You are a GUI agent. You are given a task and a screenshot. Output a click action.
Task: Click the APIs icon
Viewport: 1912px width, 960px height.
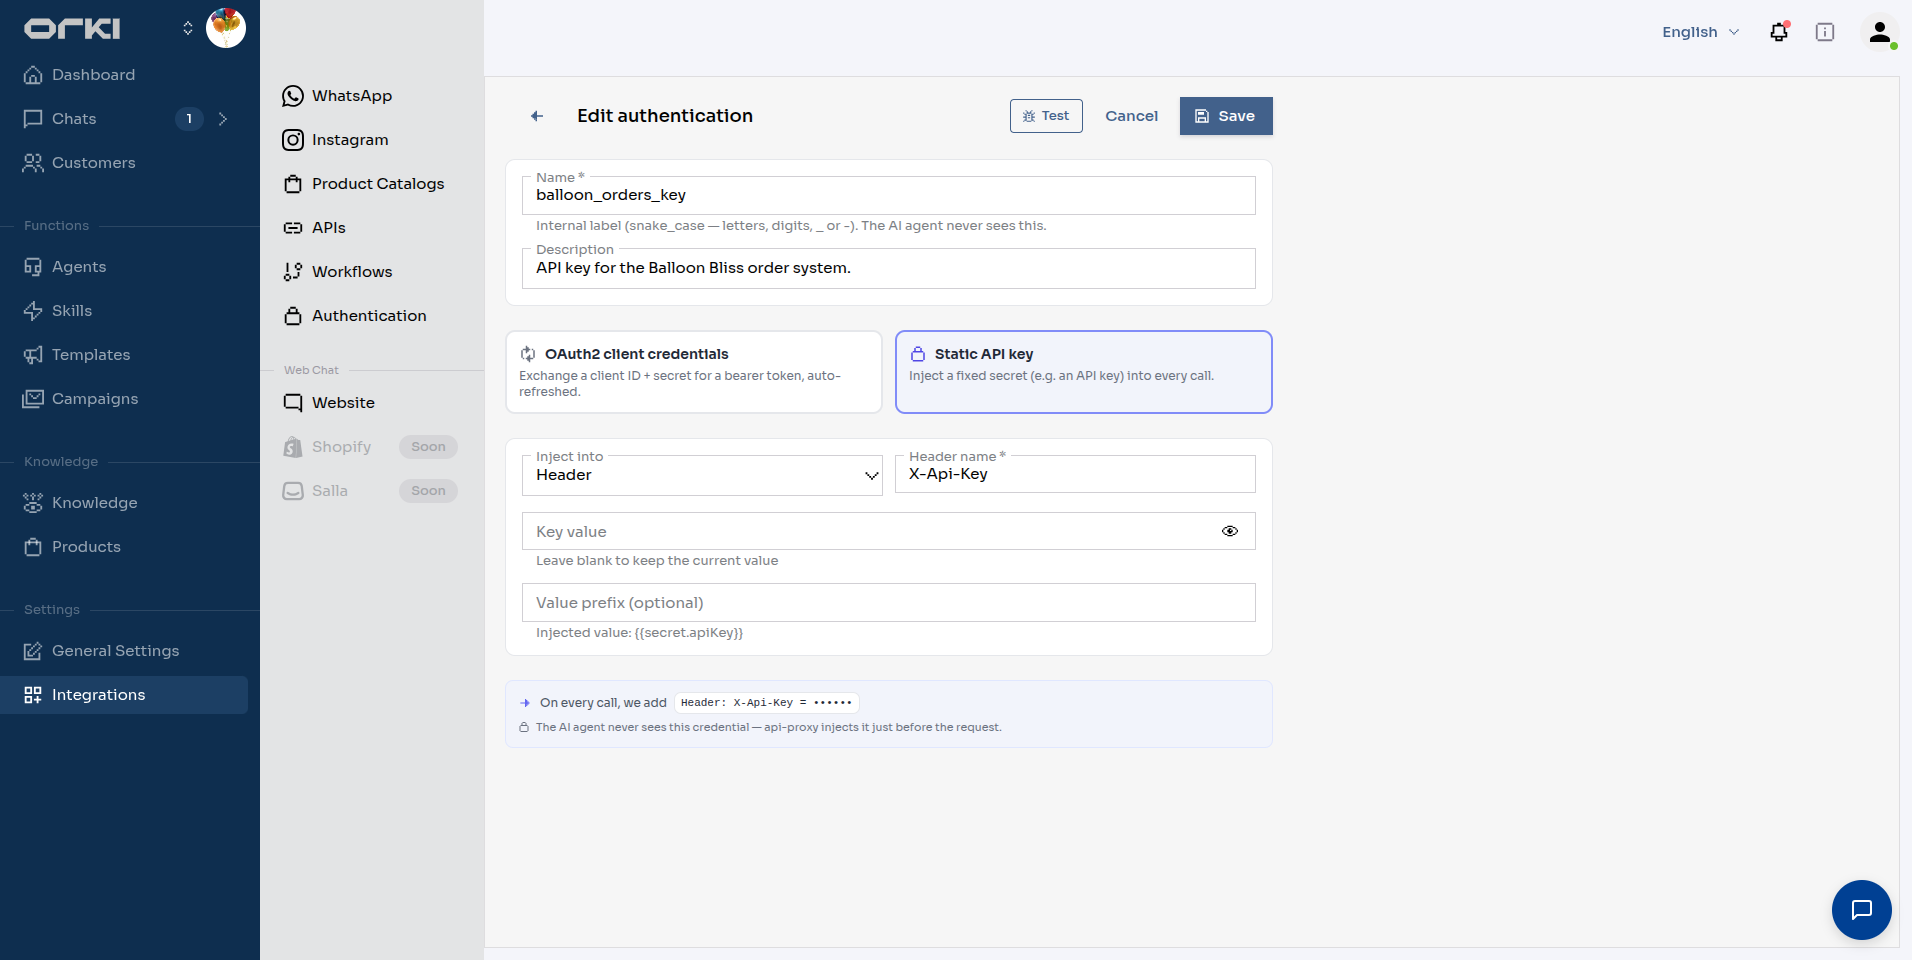(x=293, y=228)
